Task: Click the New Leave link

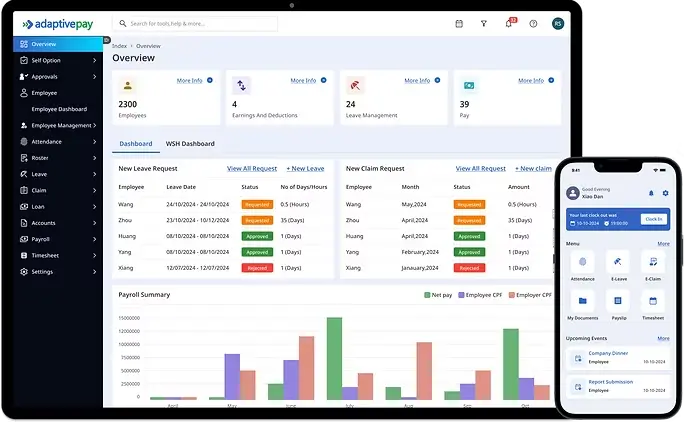Action: 305,169
